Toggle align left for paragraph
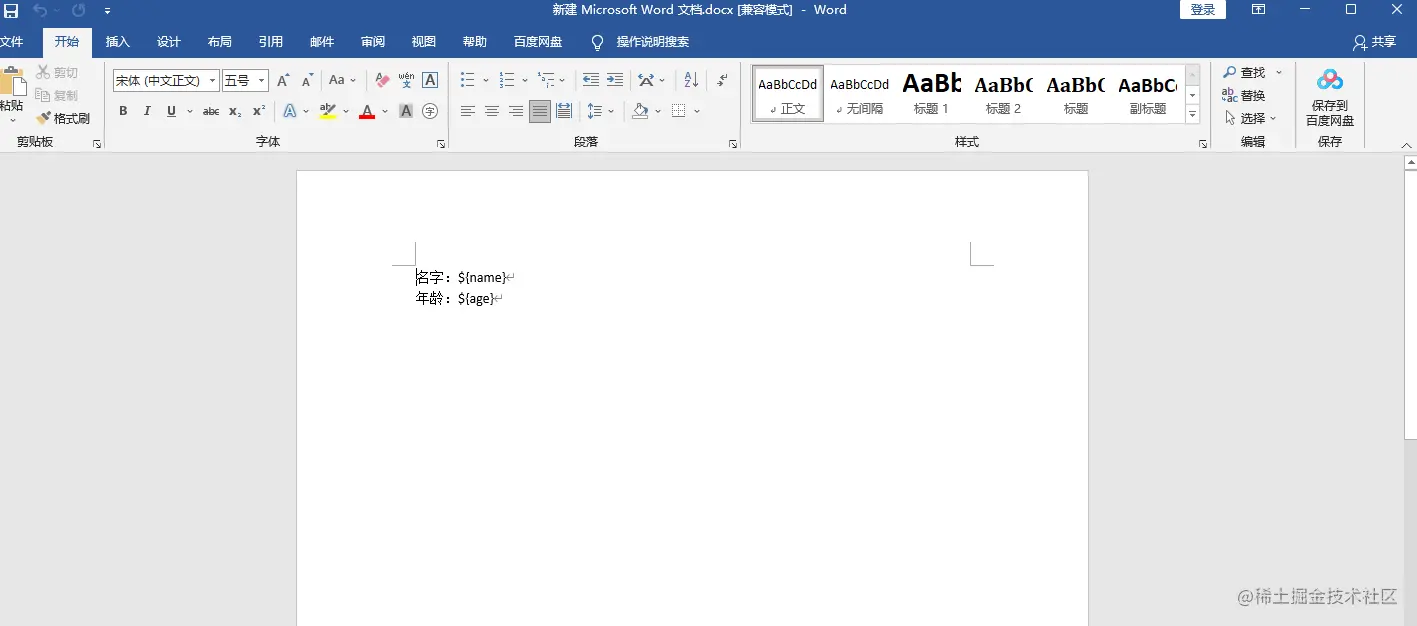Screen dimensions: 1417x626 point(468,111)
